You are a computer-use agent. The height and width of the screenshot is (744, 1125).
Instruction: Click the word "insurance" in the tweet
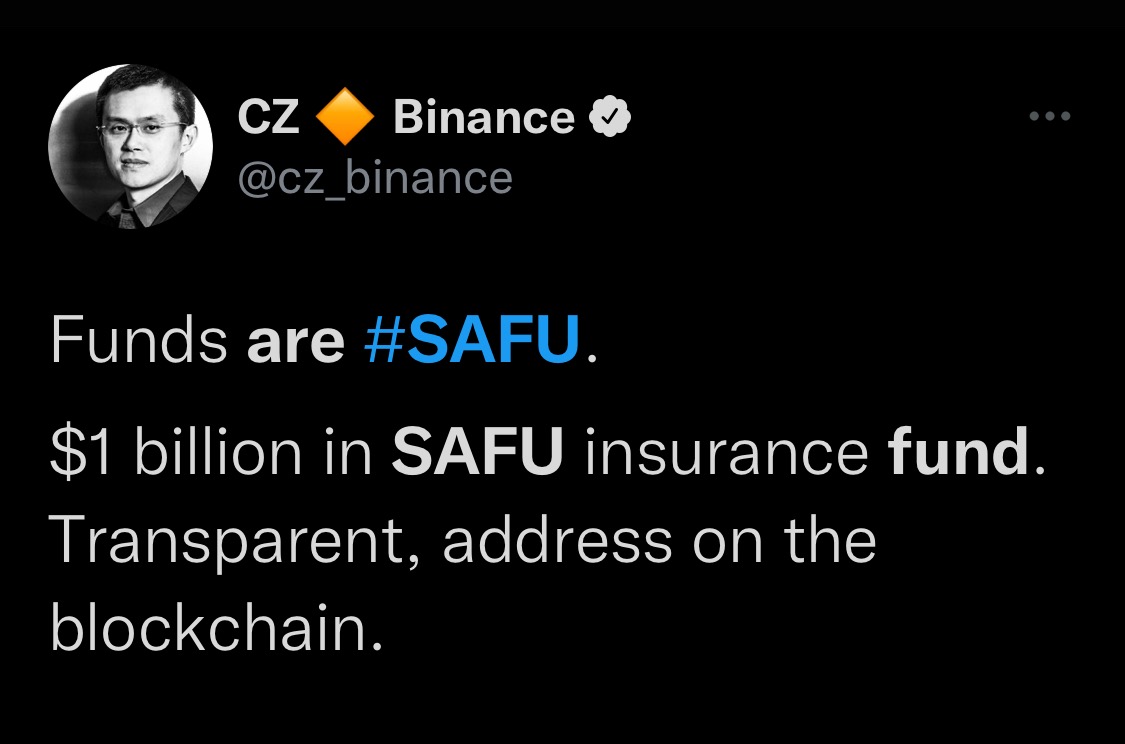pos(726,453)
